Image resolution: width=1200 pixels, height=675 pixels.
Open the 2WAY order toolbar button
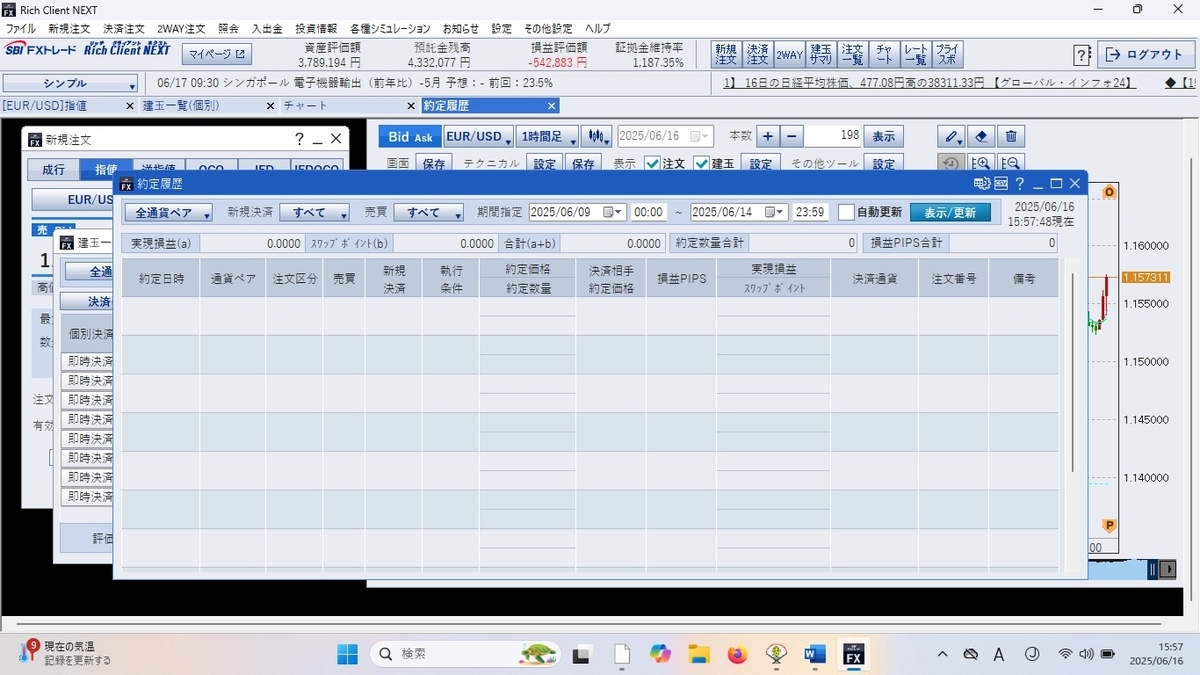789,54
